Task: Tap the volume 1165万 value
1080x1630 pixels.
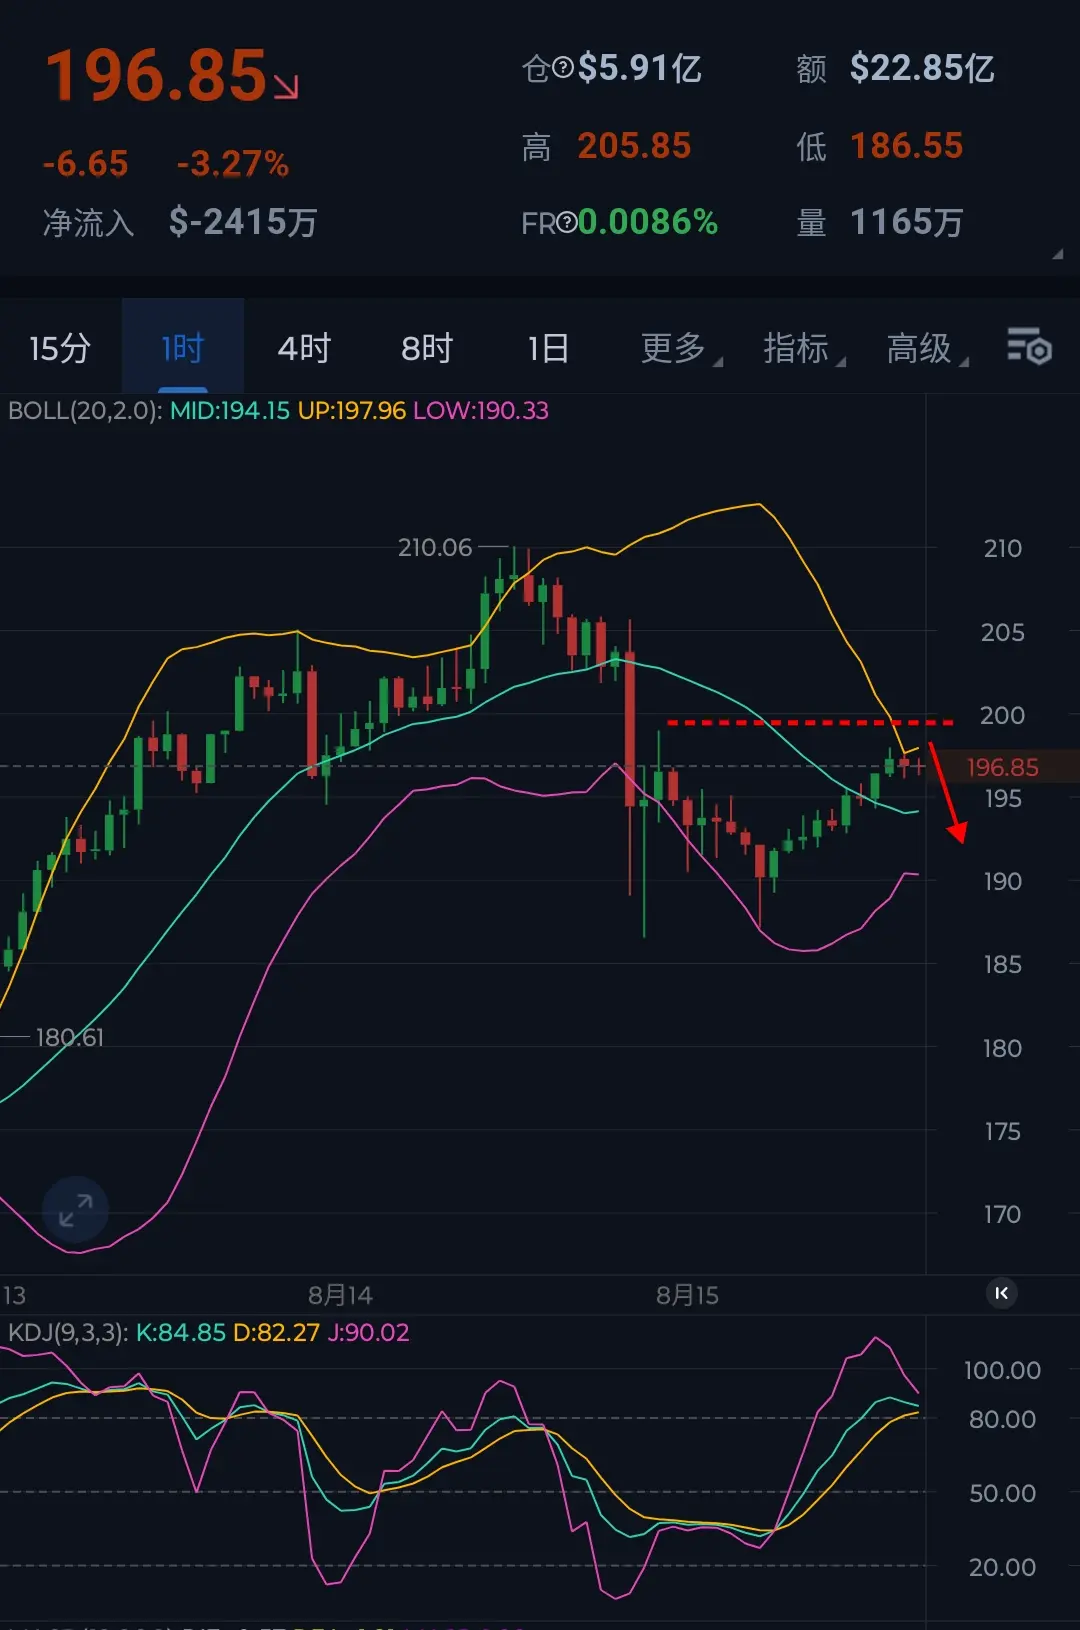Action: pos(906,222)
